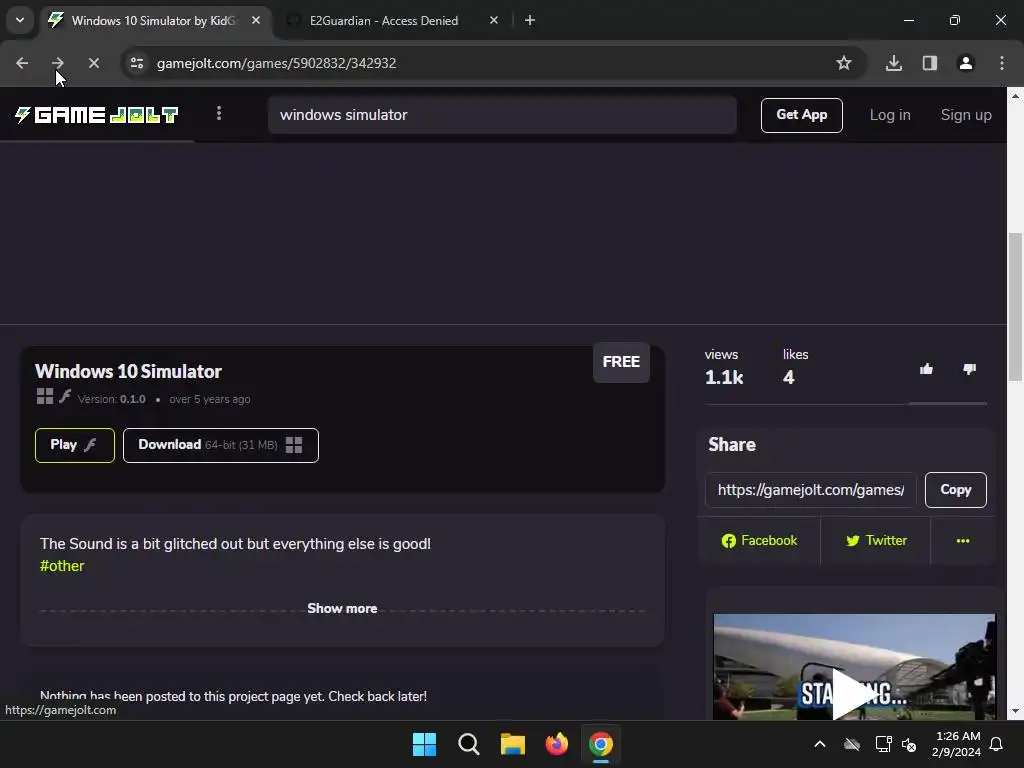Expand the tab search dropdown
1024x768 pixels.
20,20
